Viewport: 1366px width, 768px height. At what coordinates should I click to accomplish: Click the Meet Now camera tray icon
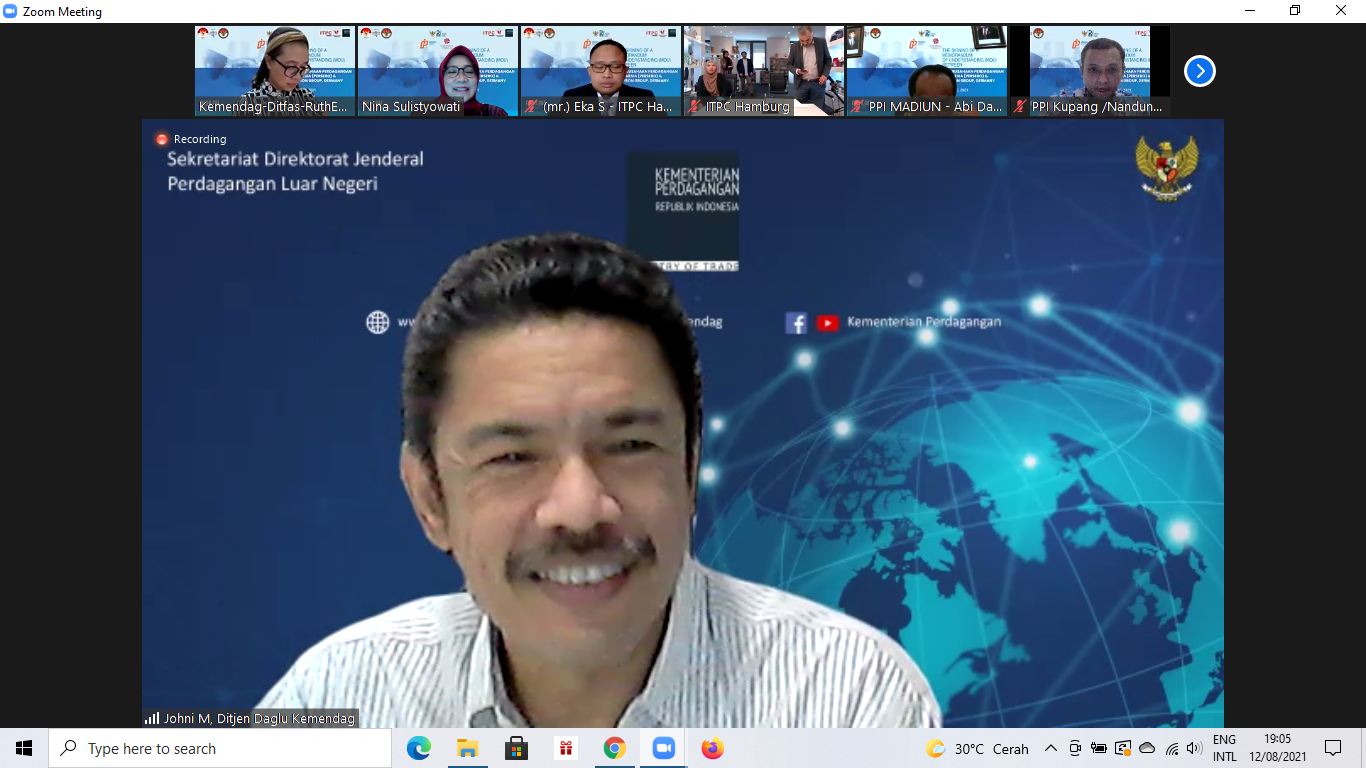tap(1075, 748)
